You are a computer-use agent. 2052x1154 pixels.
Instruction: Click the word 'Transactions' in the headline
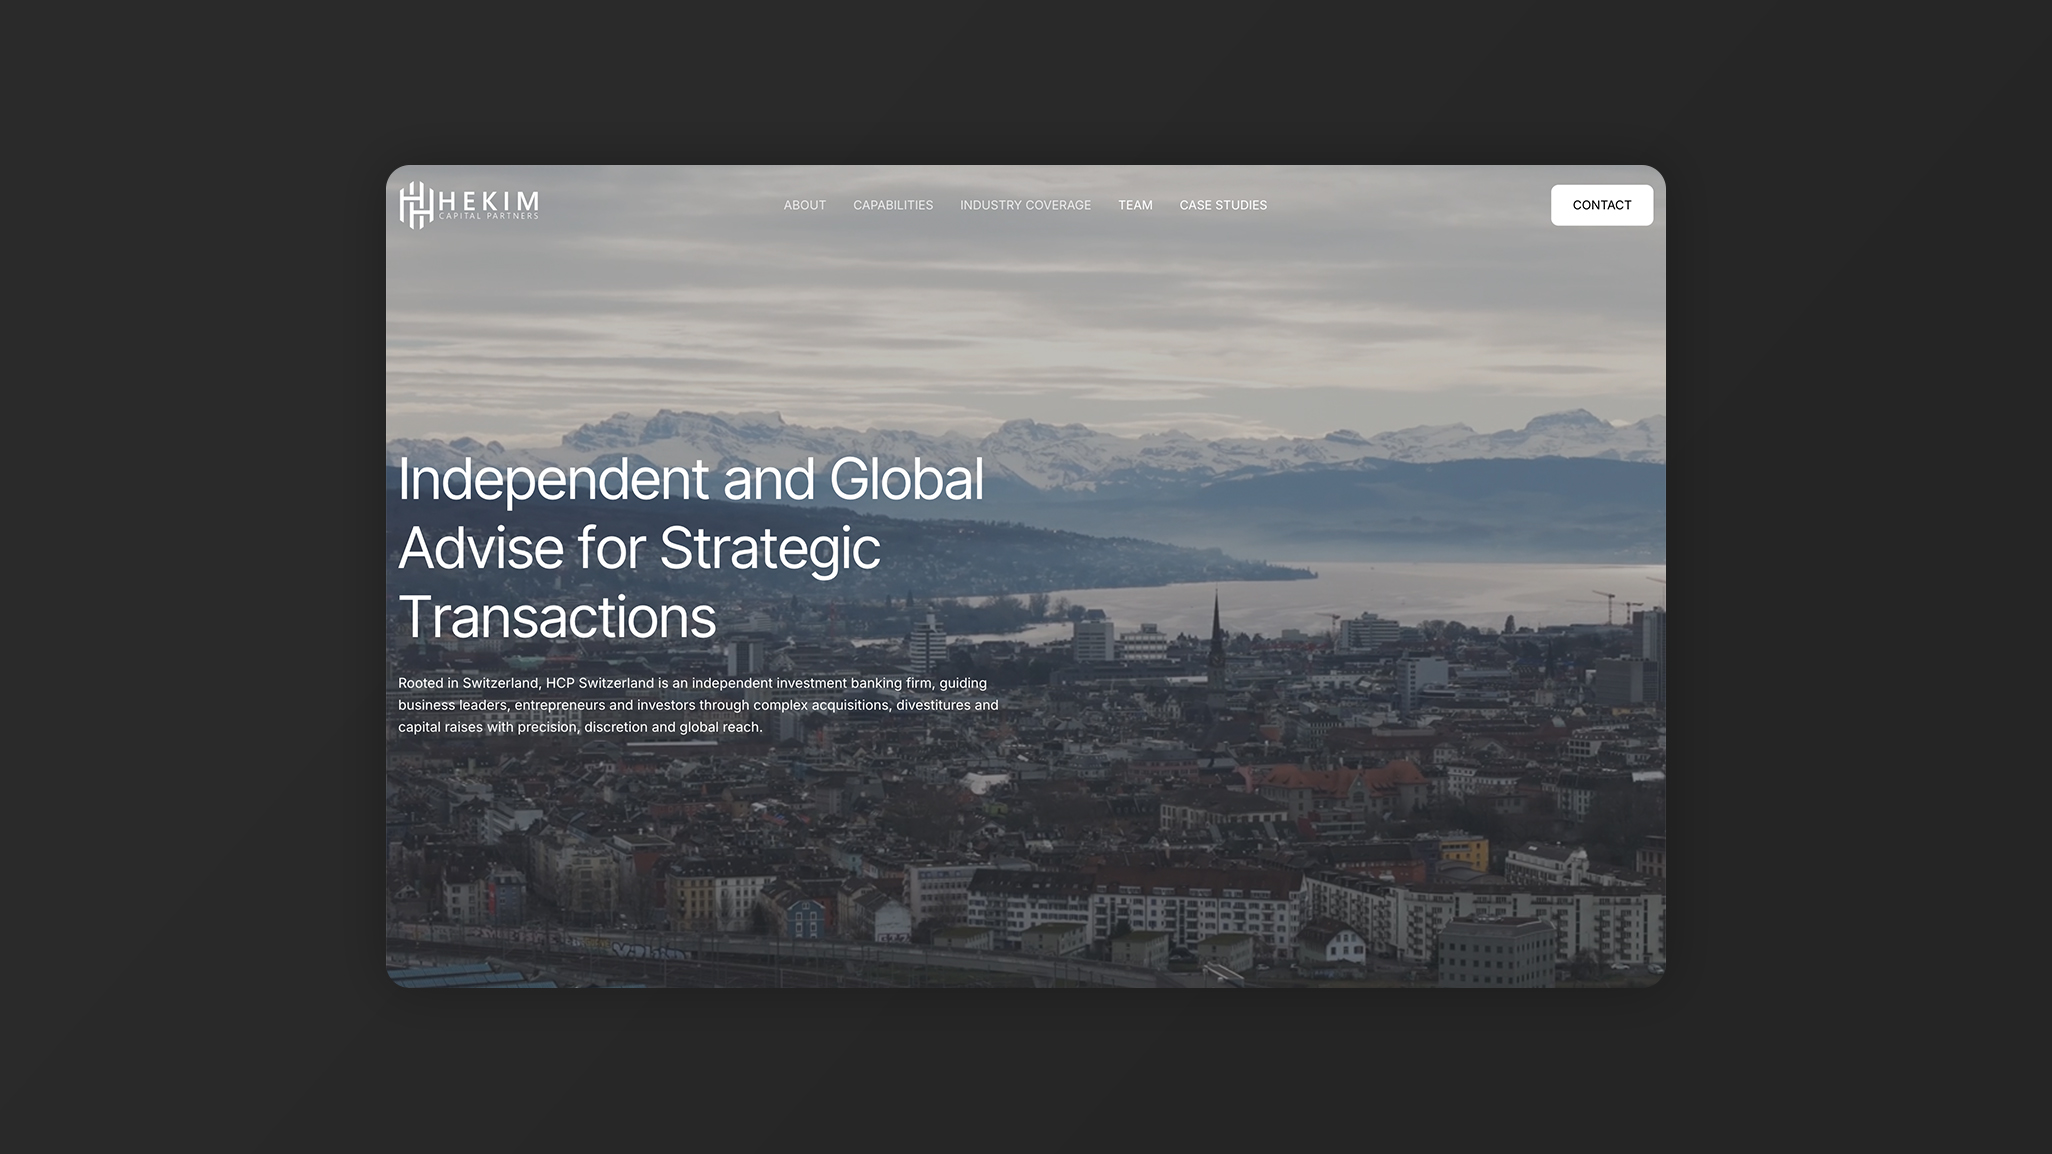click(x=557, y=617)
